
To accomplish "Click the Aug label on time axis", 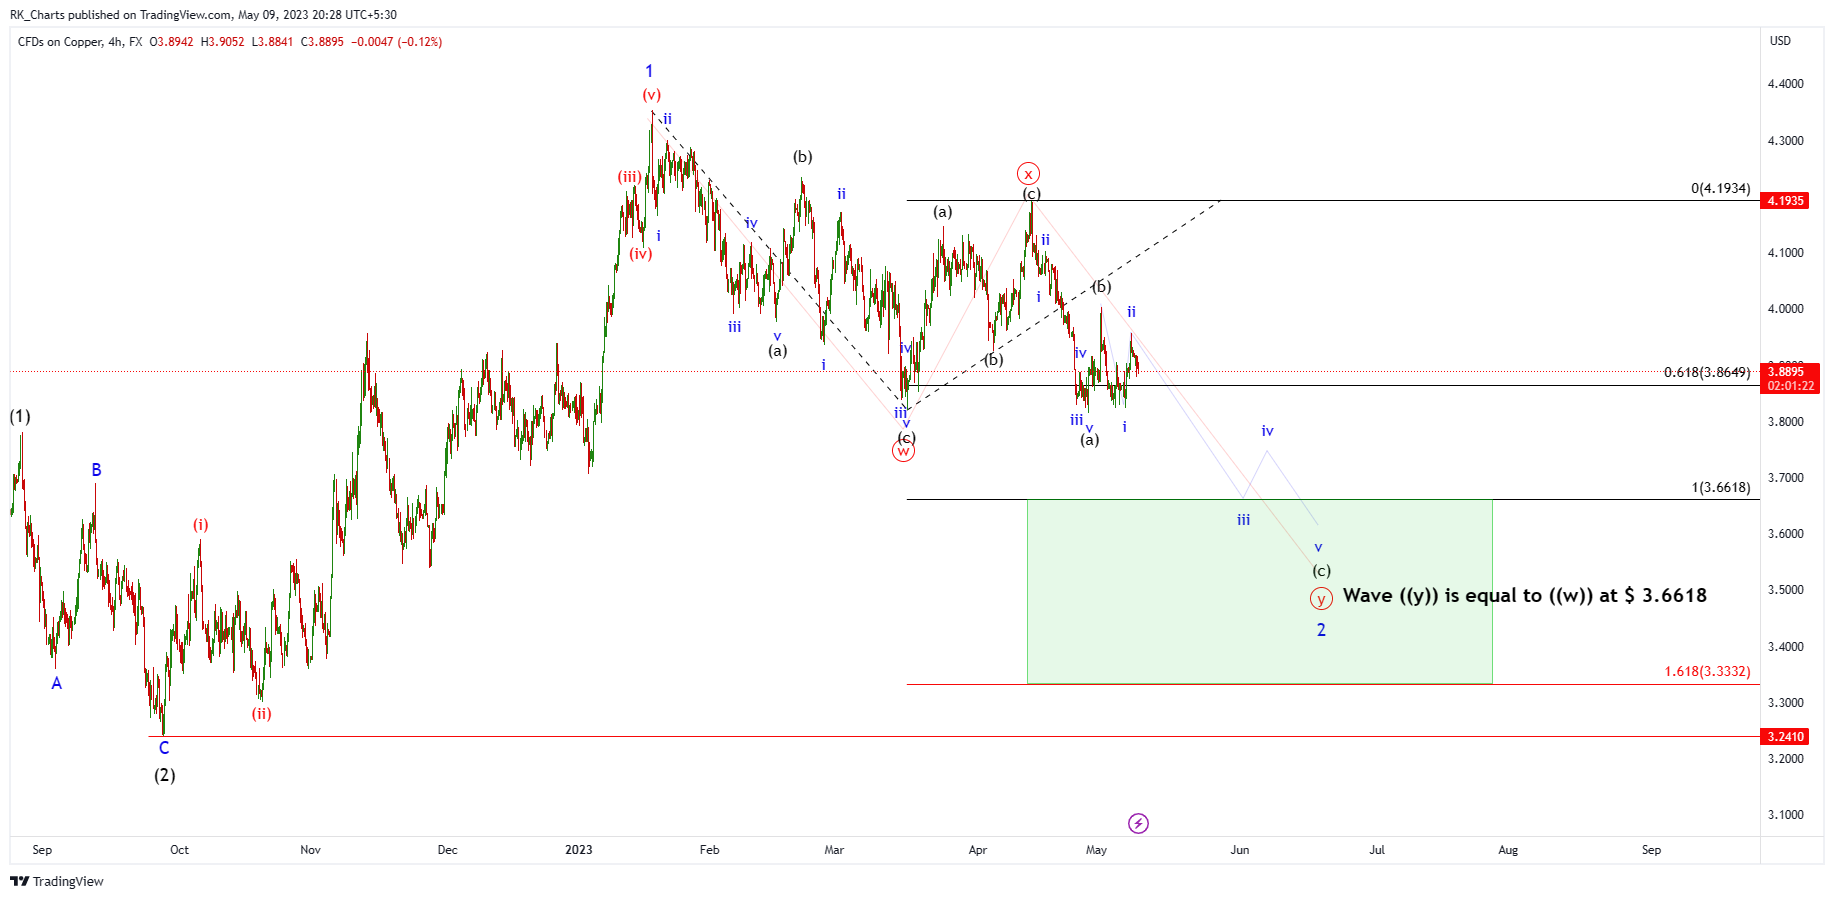I will tap(1508, 850).
